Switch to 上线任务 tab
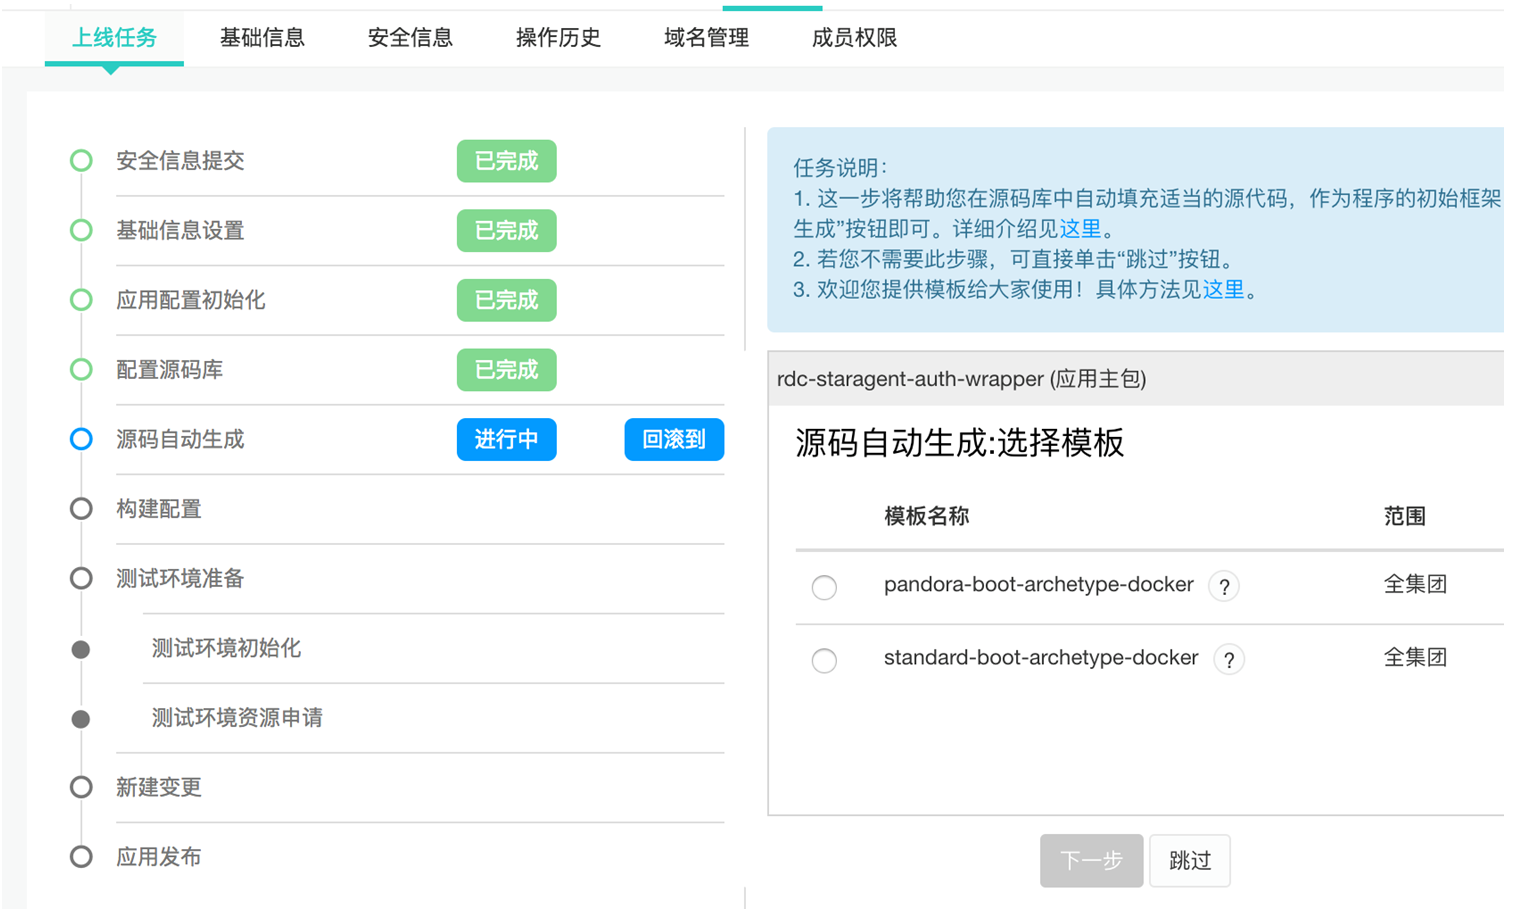 [x=114, y=38]
